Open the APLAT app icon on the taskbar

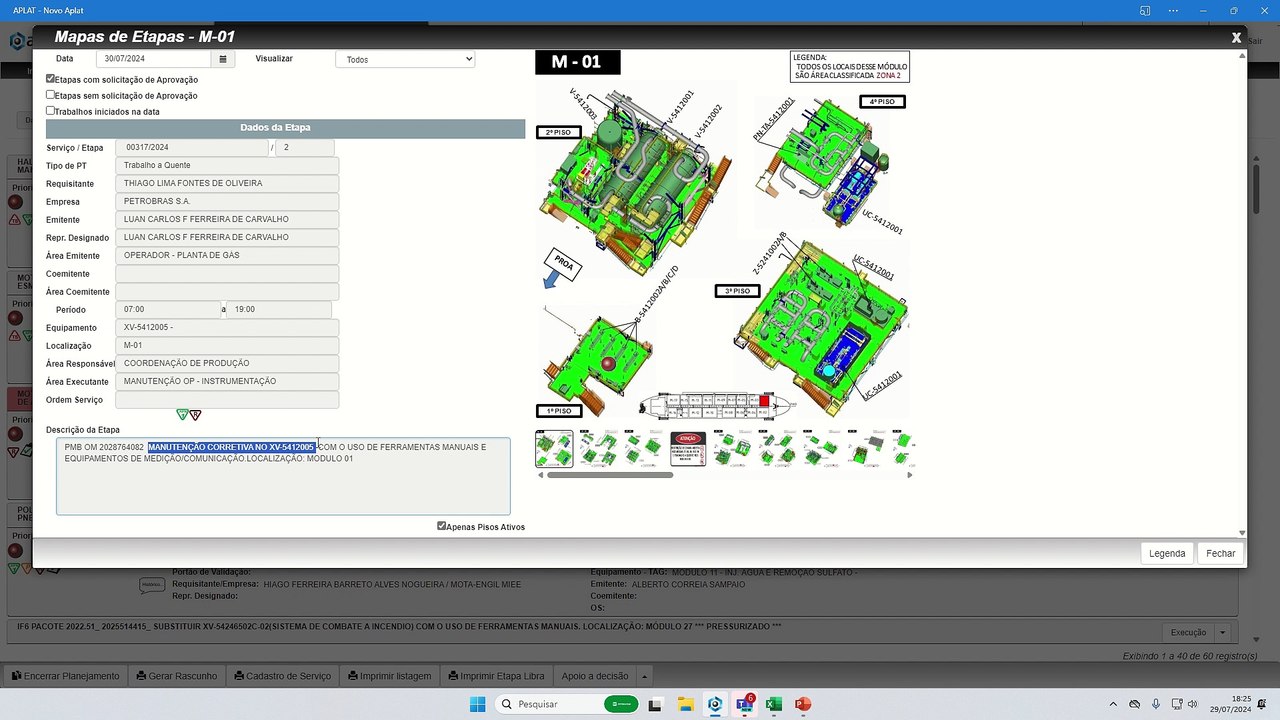point(715,704)
